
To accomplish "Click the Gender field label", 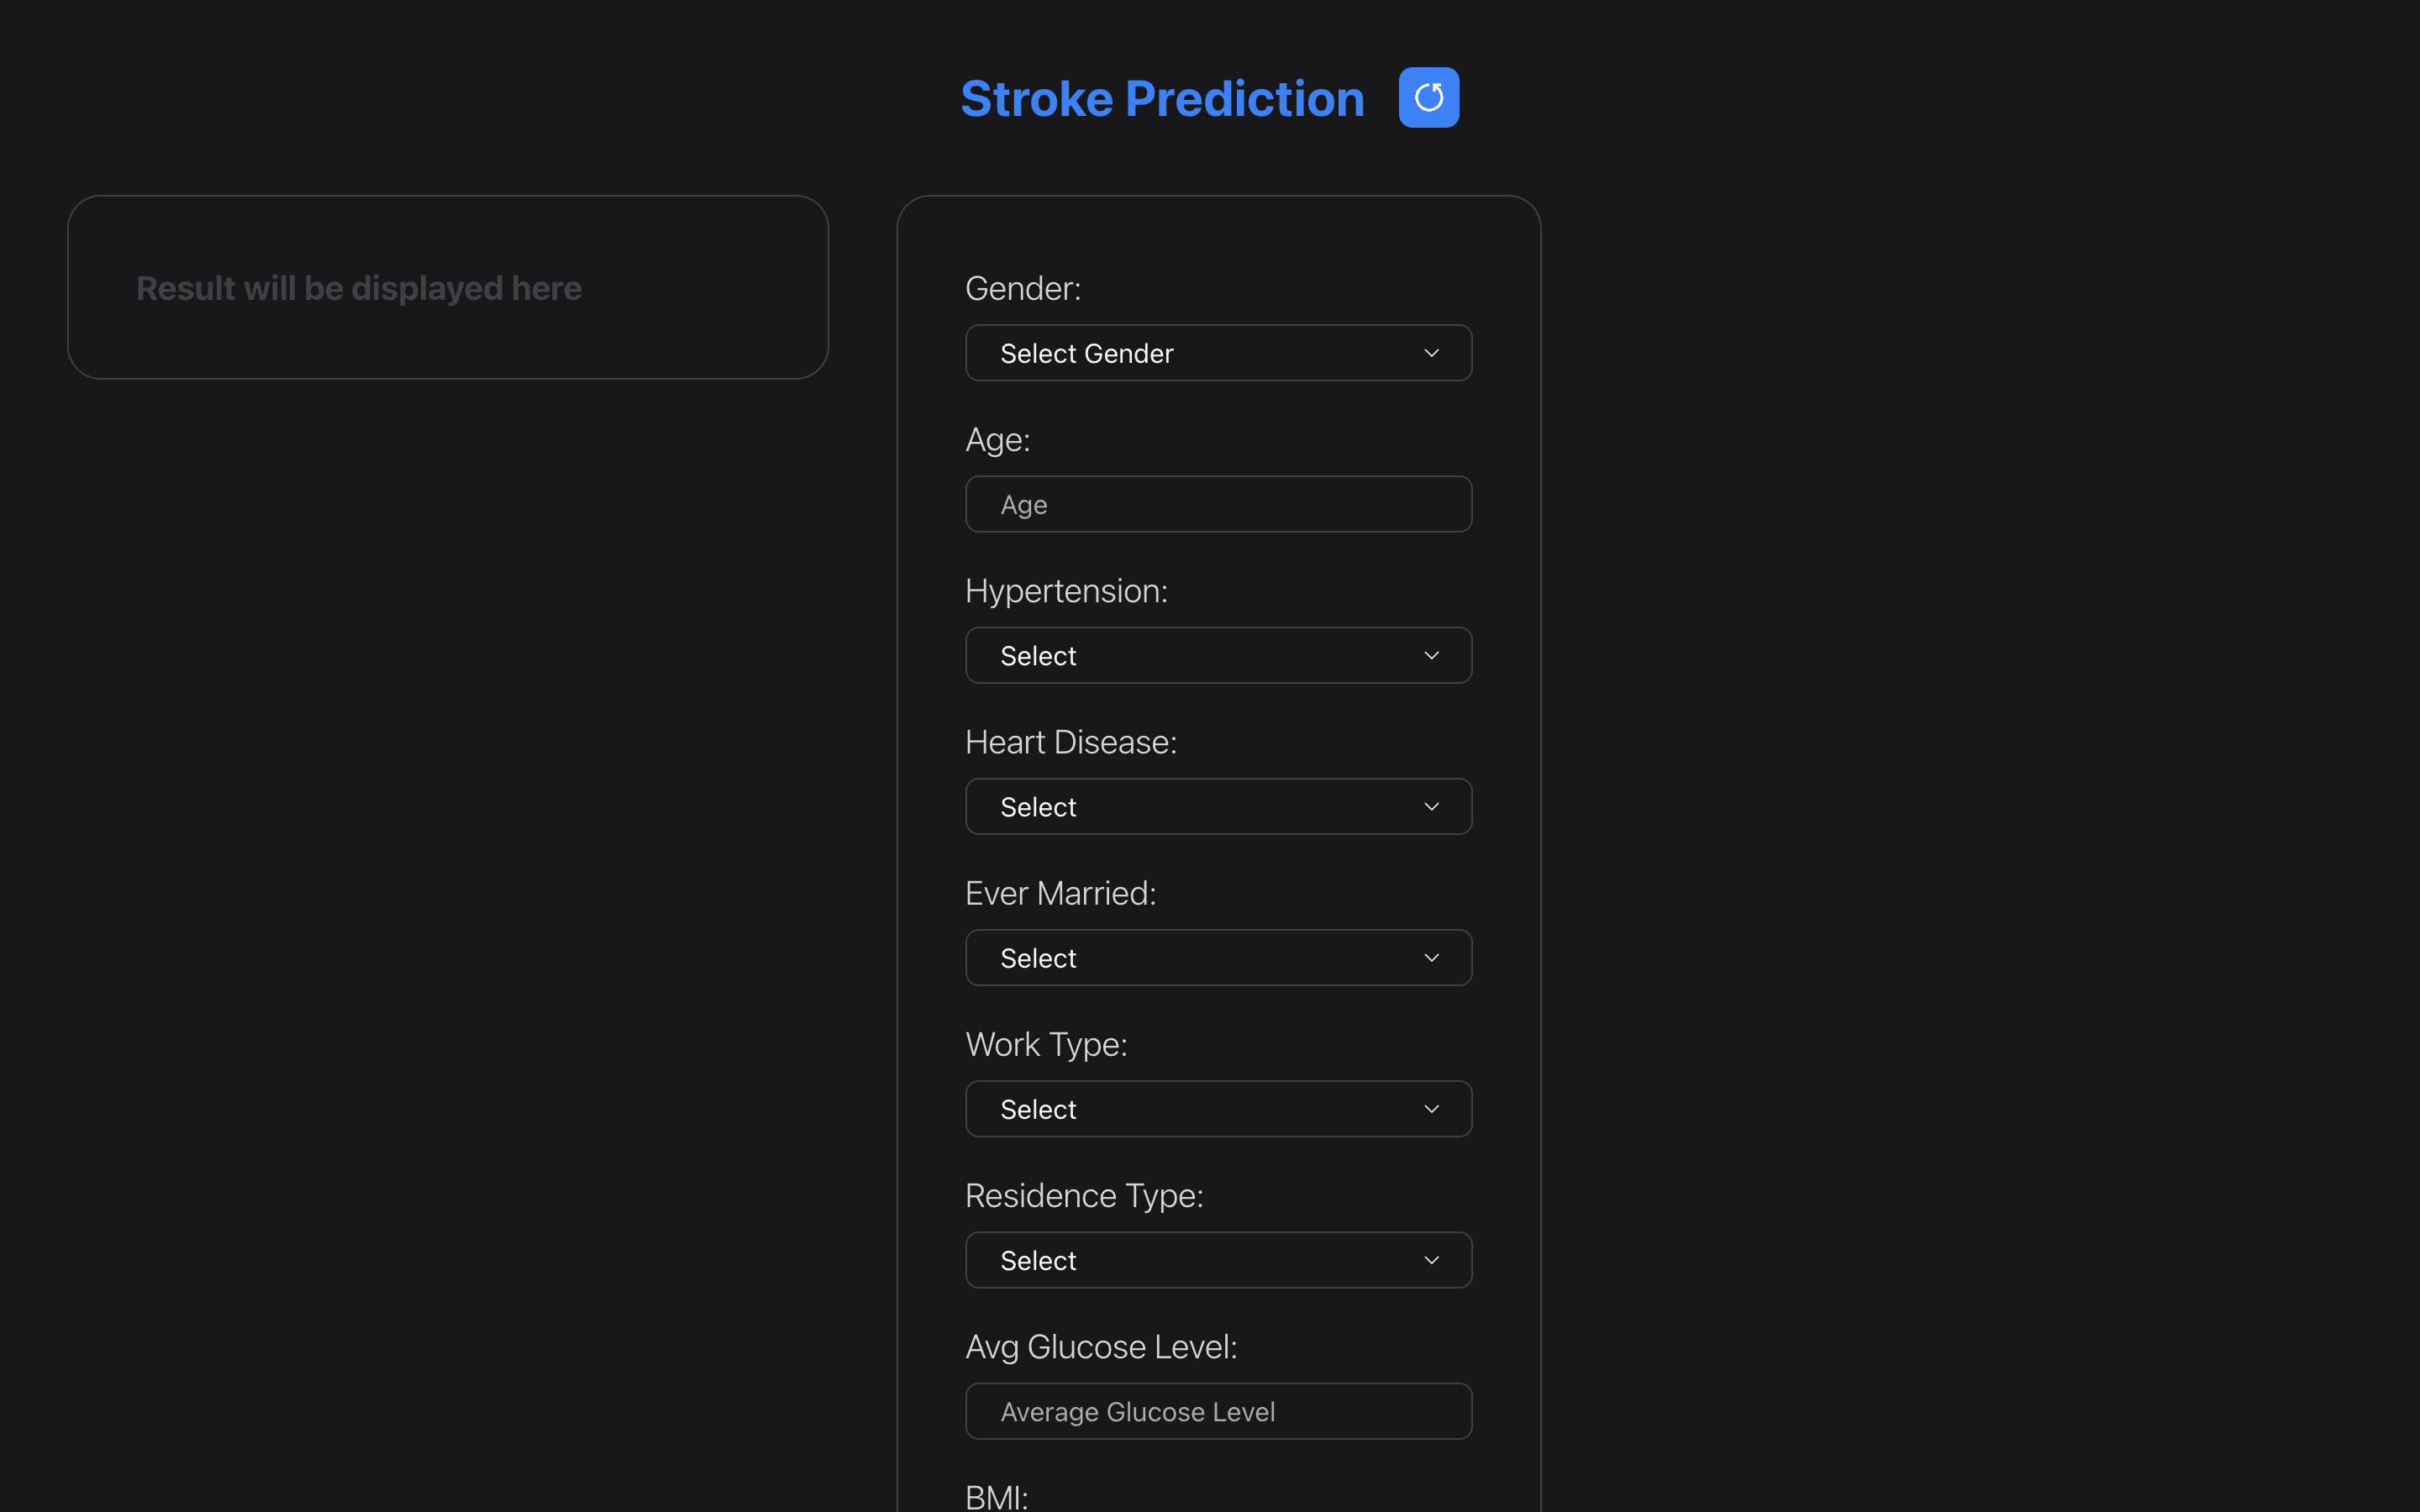I will point(1022,288).
